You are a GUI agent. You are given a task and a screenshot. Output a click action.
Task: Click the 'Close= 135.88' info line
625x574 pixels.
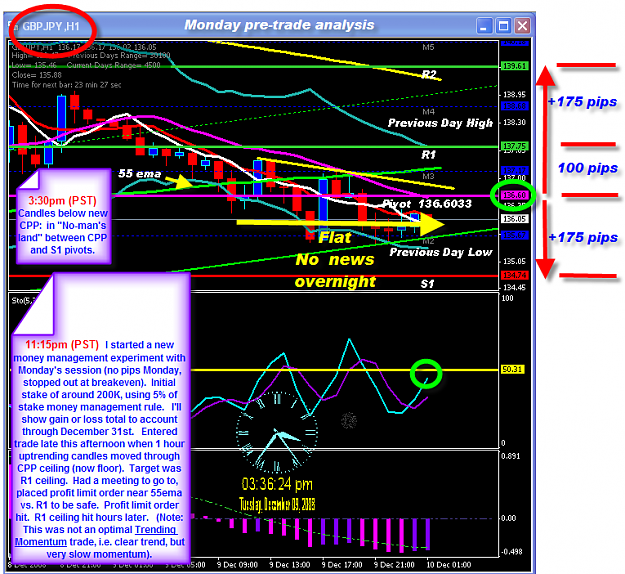tap(37, 75)
